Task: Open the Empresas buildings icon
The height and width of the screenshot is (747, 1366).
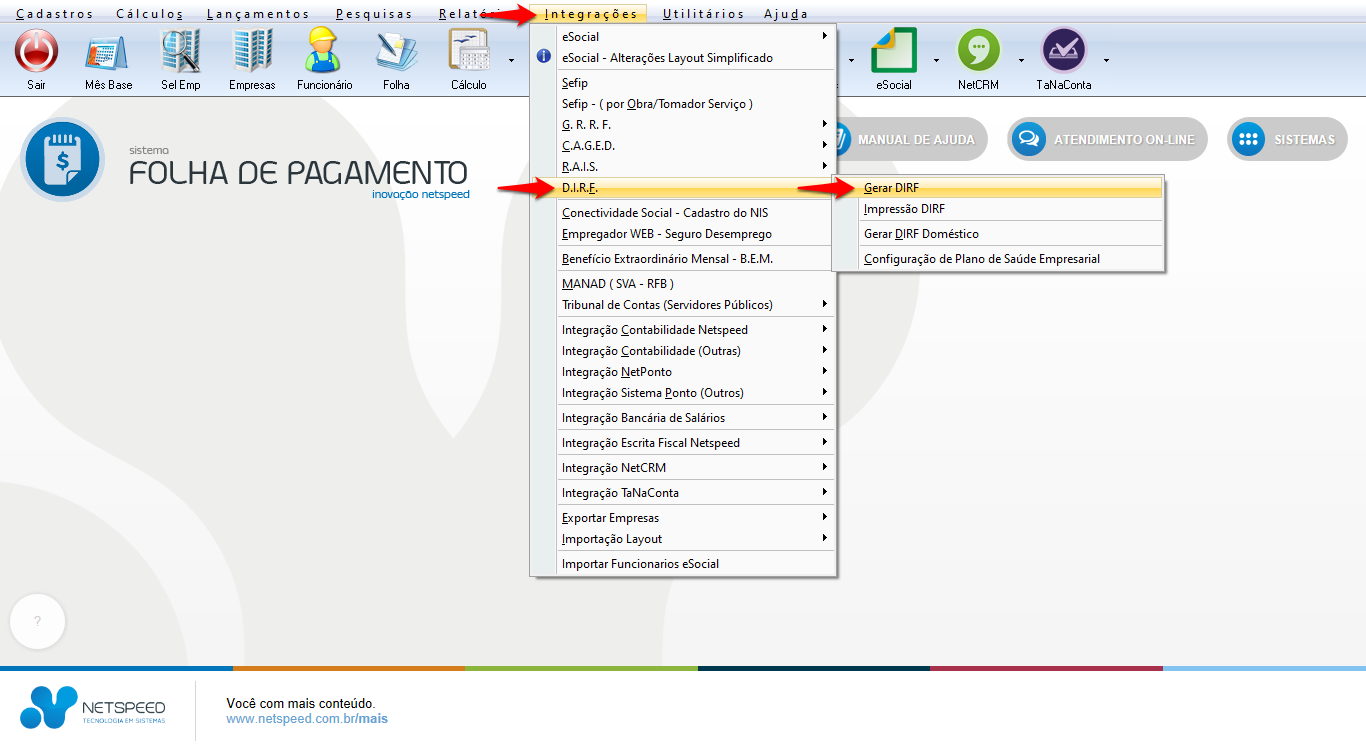Action: (x=252, y=51)
